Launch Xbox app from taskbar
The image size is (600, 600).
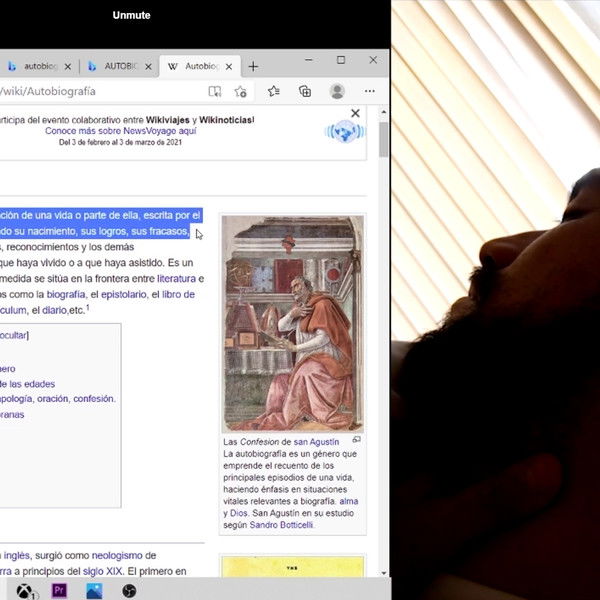coord(25,590)
